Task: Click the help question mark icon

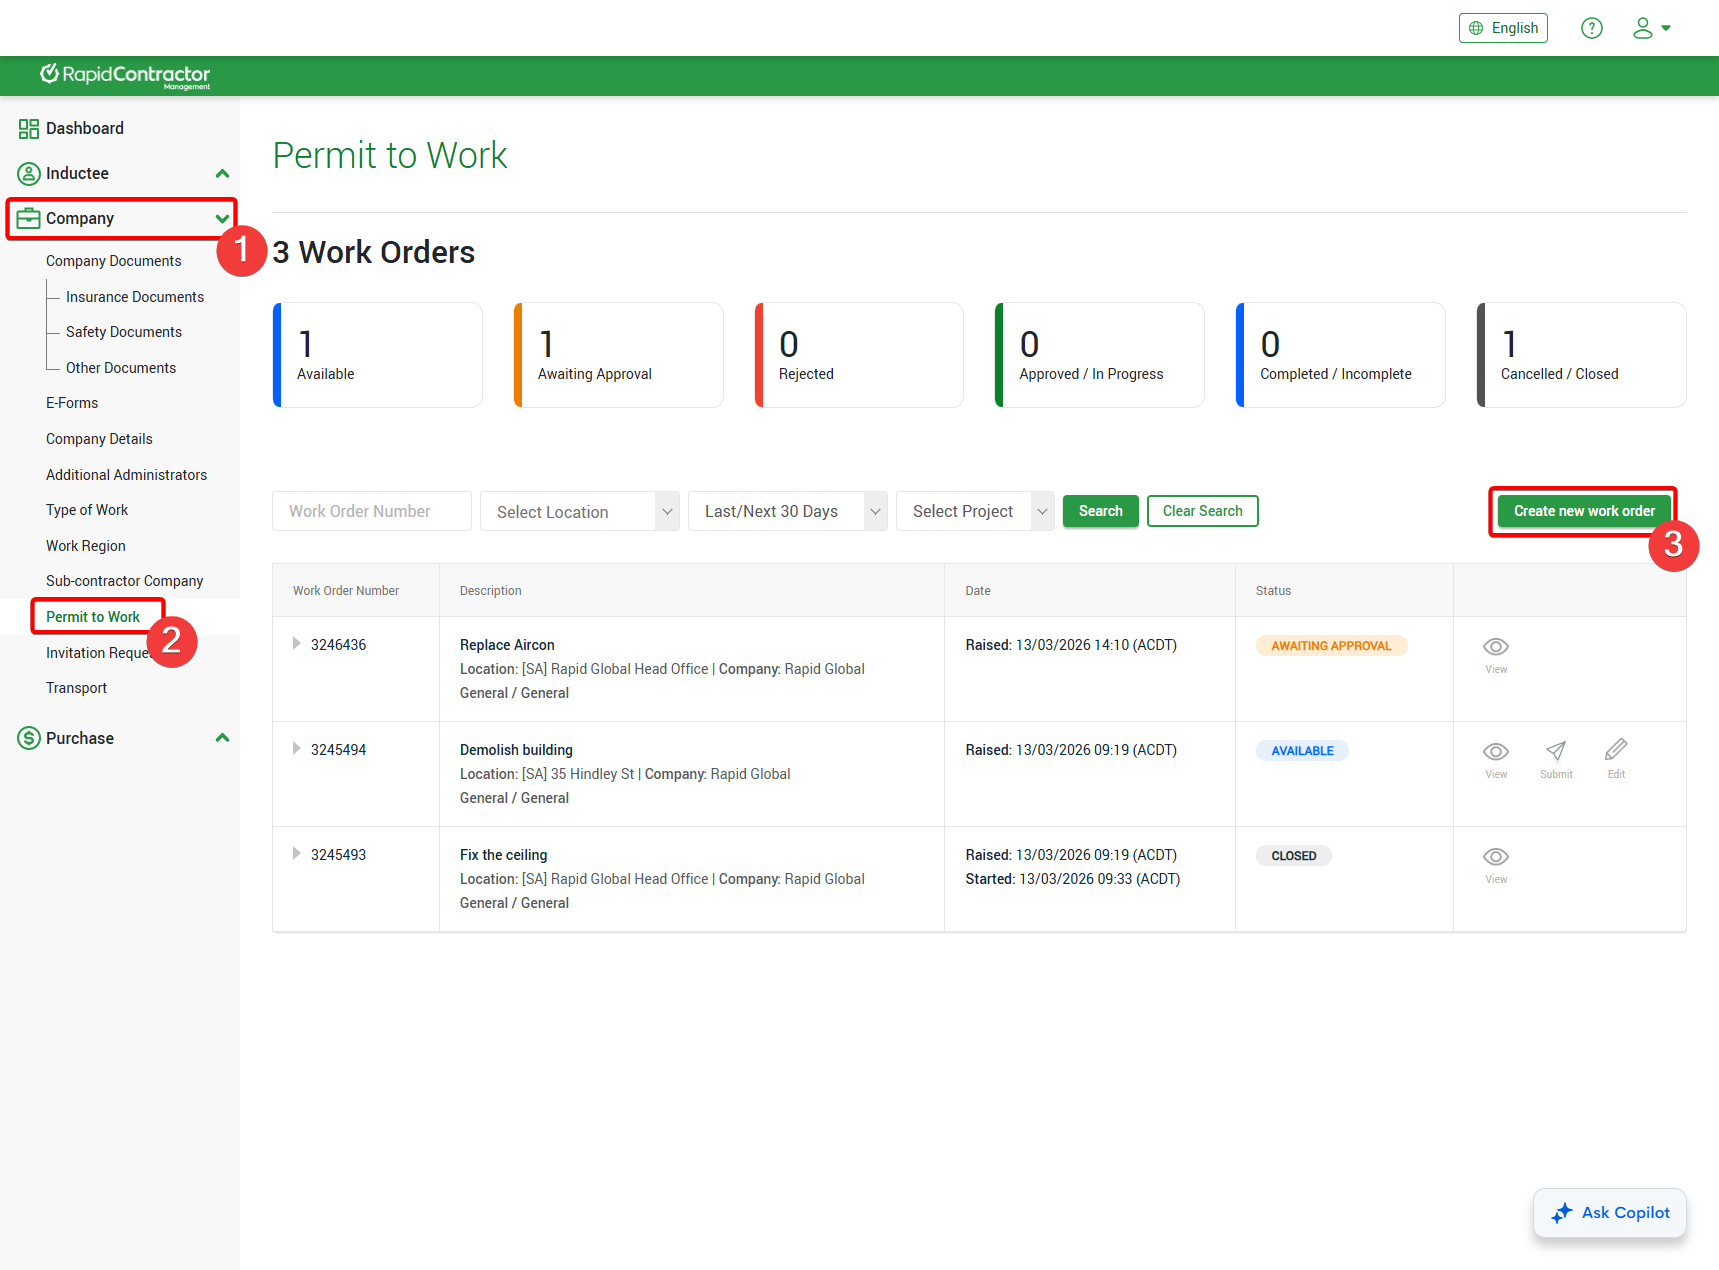Action: pos(1591,28)
